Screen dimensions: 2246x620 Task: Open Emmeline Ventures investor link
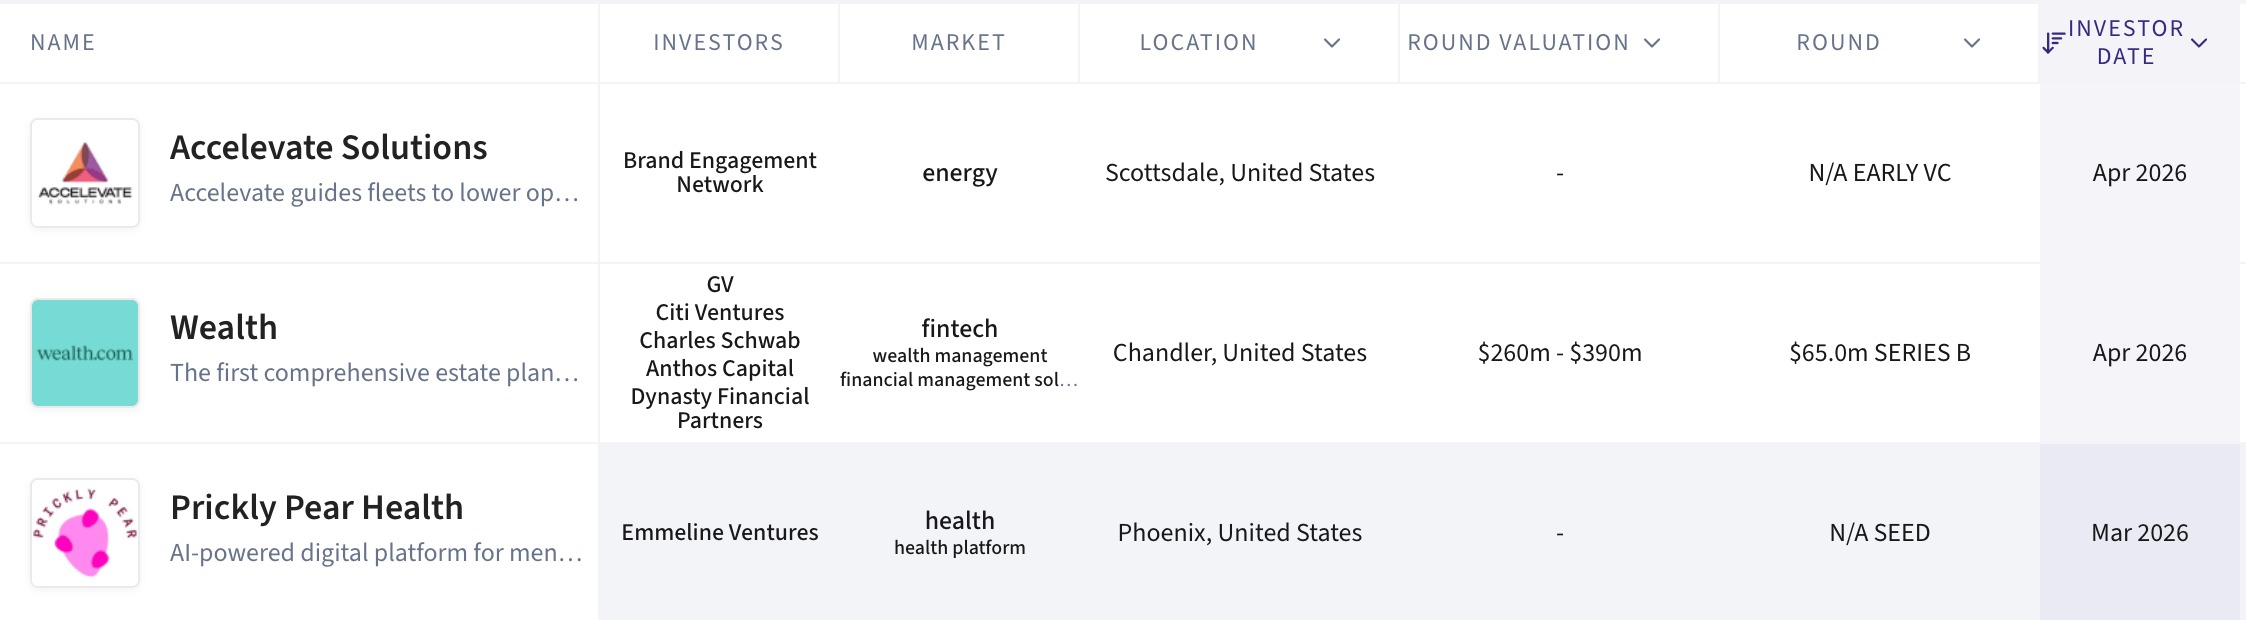(x=720, y=533)
